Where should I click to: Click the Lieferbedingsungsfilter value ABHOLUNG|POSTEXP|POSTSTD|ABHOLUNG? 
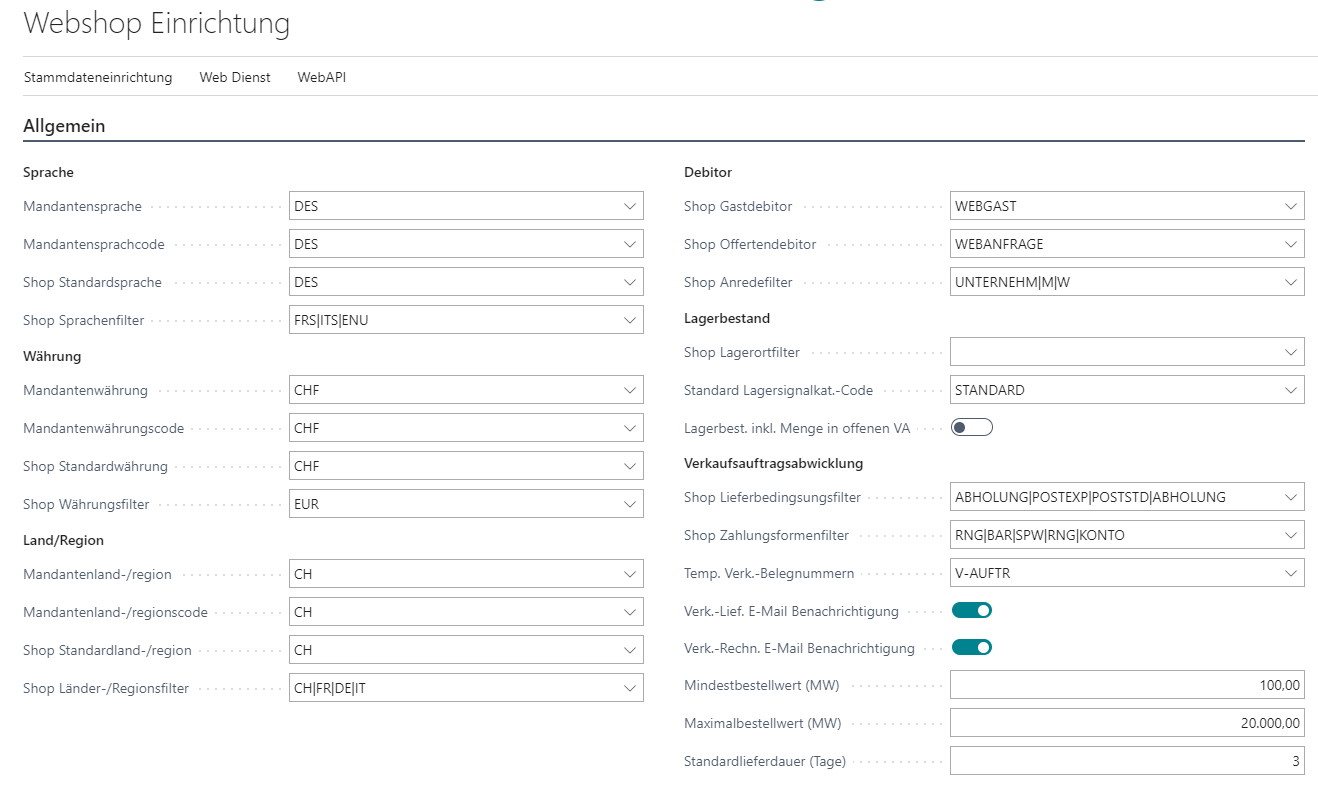pyautogui.click(x=1090, y=497)
